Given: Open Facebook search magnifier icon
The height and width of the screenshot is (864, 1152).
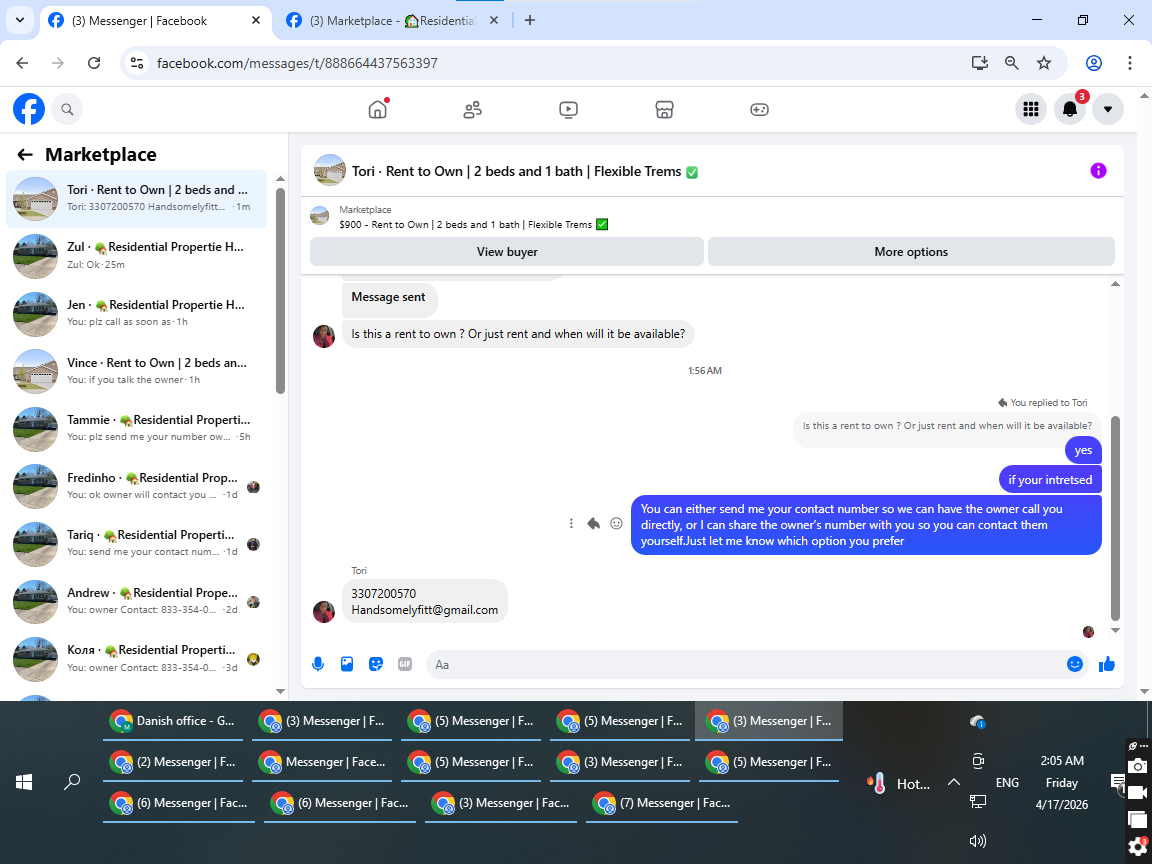Looking at the screenshot, I should (x=67, y=109).
